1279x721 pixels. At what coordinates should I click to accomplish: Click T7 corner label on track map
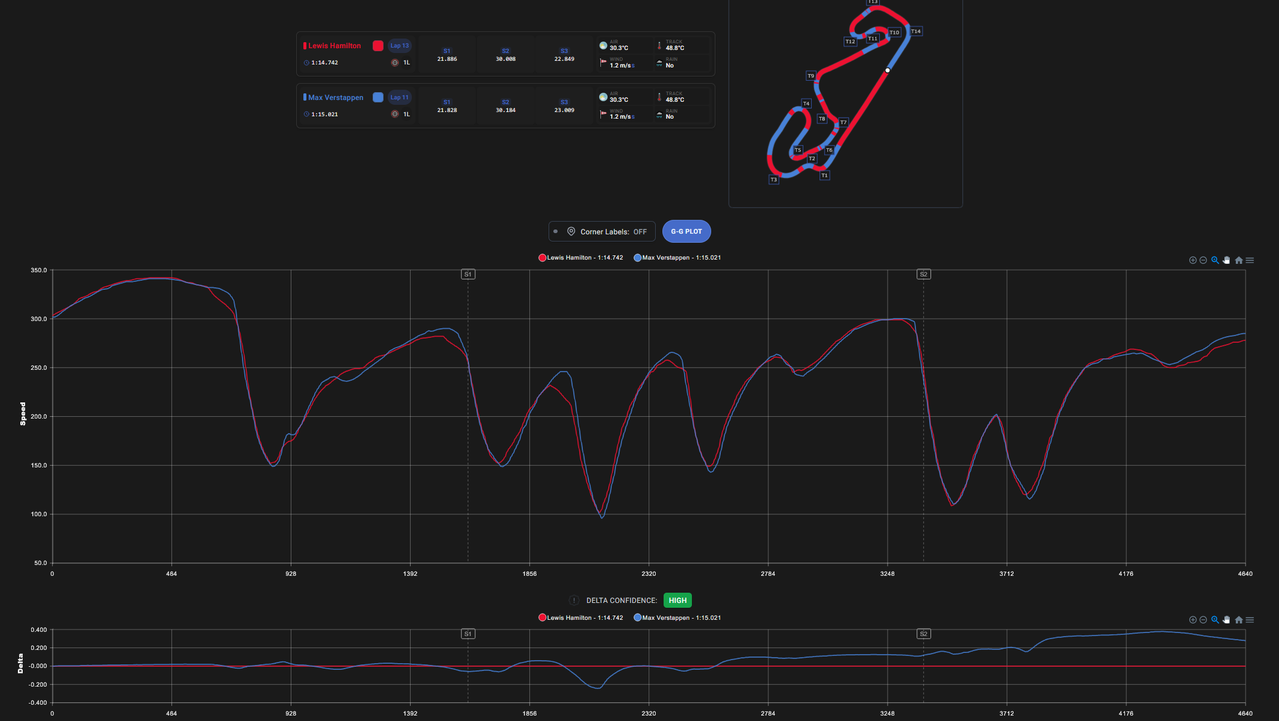coord(843,122)
